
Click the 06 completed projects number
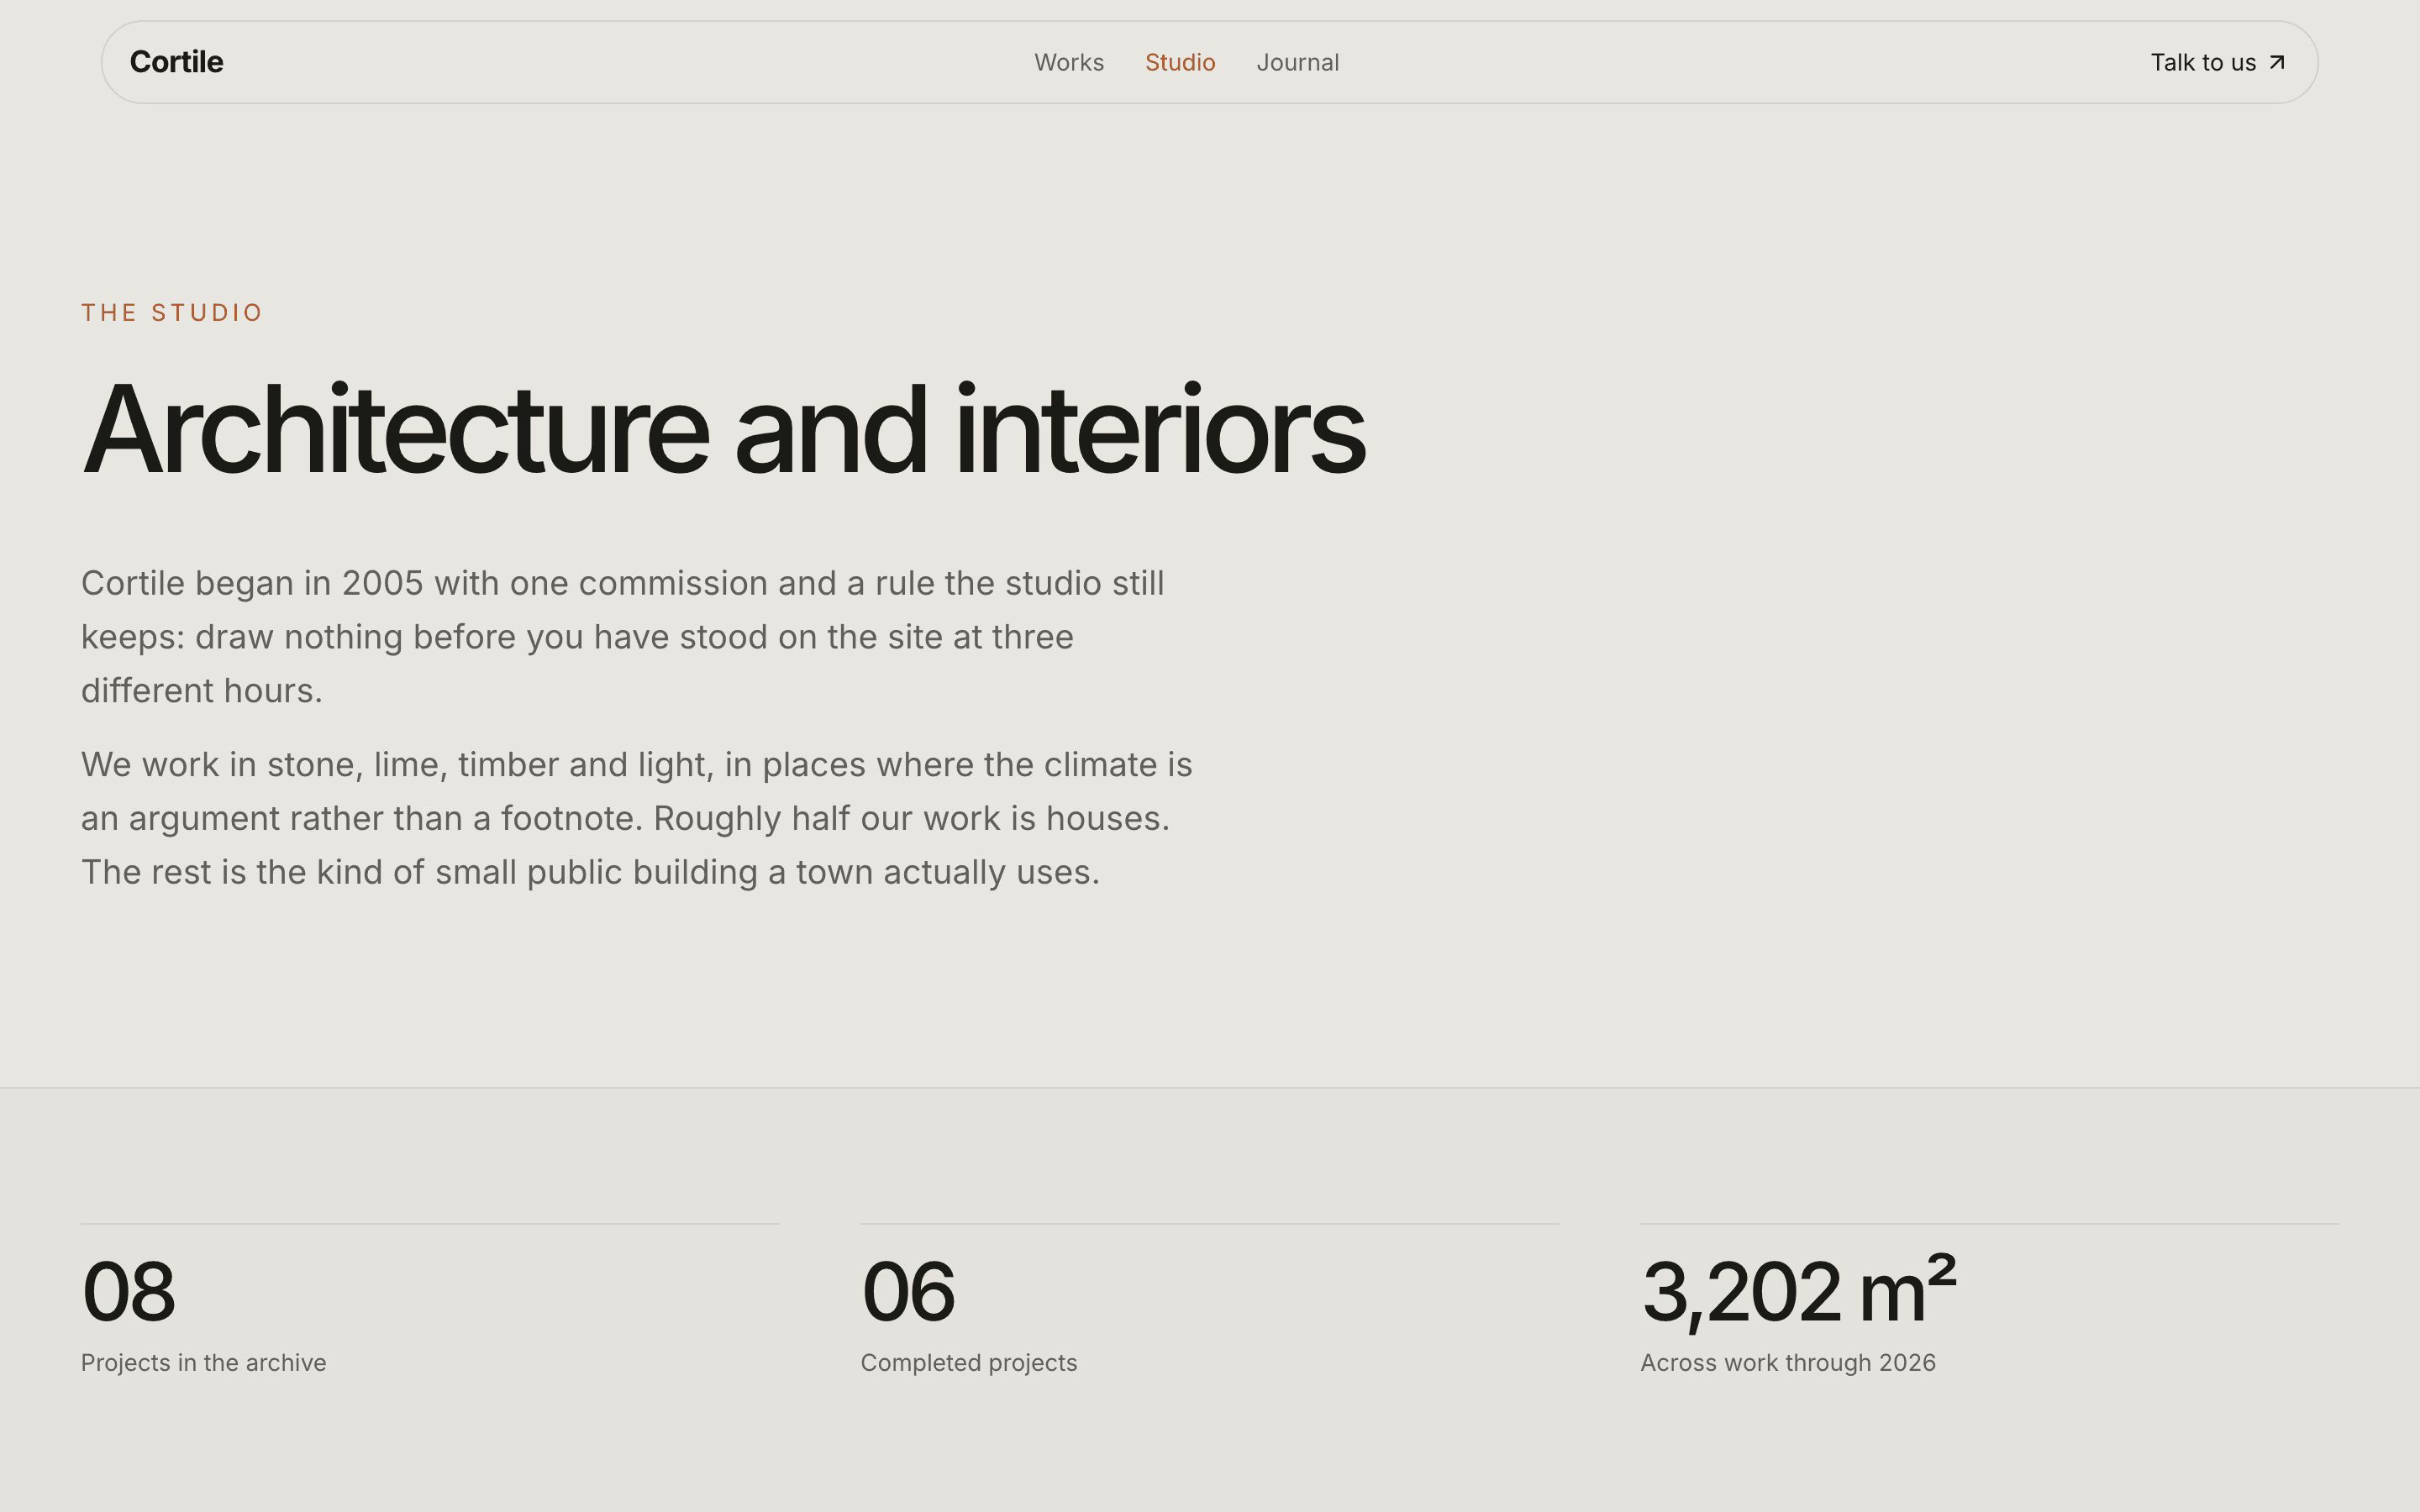click(908, 1291)
